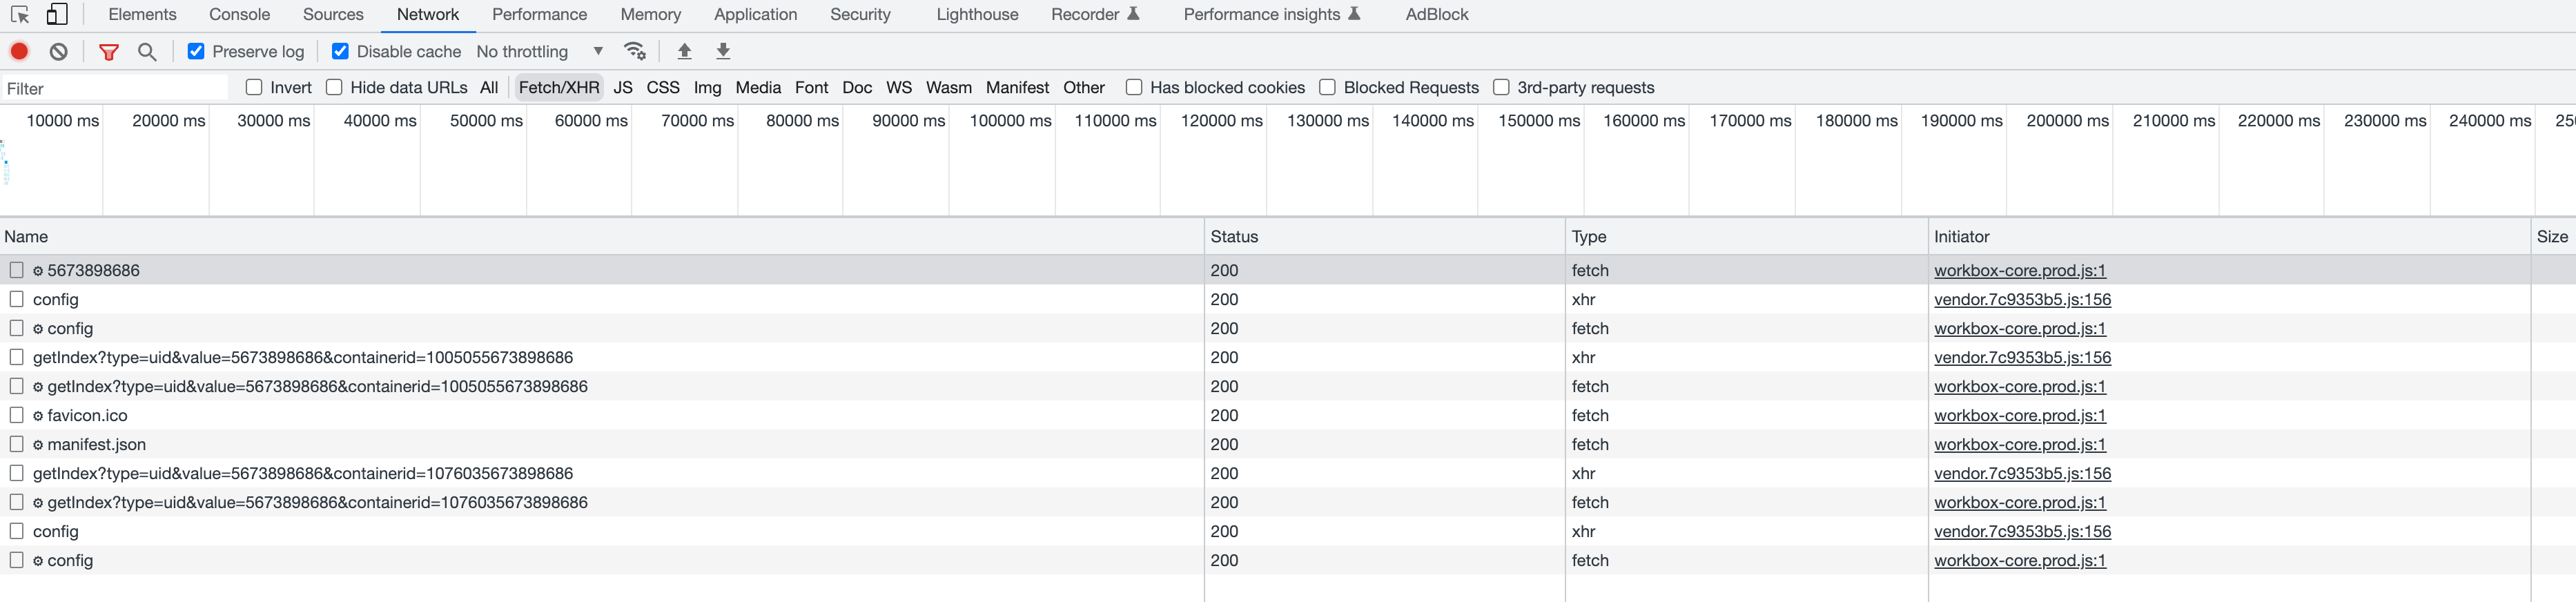The height and width of the screenshot is (602, 2576).
Task: Filter requests by Other type
Action: click(x=1084, y=87)
